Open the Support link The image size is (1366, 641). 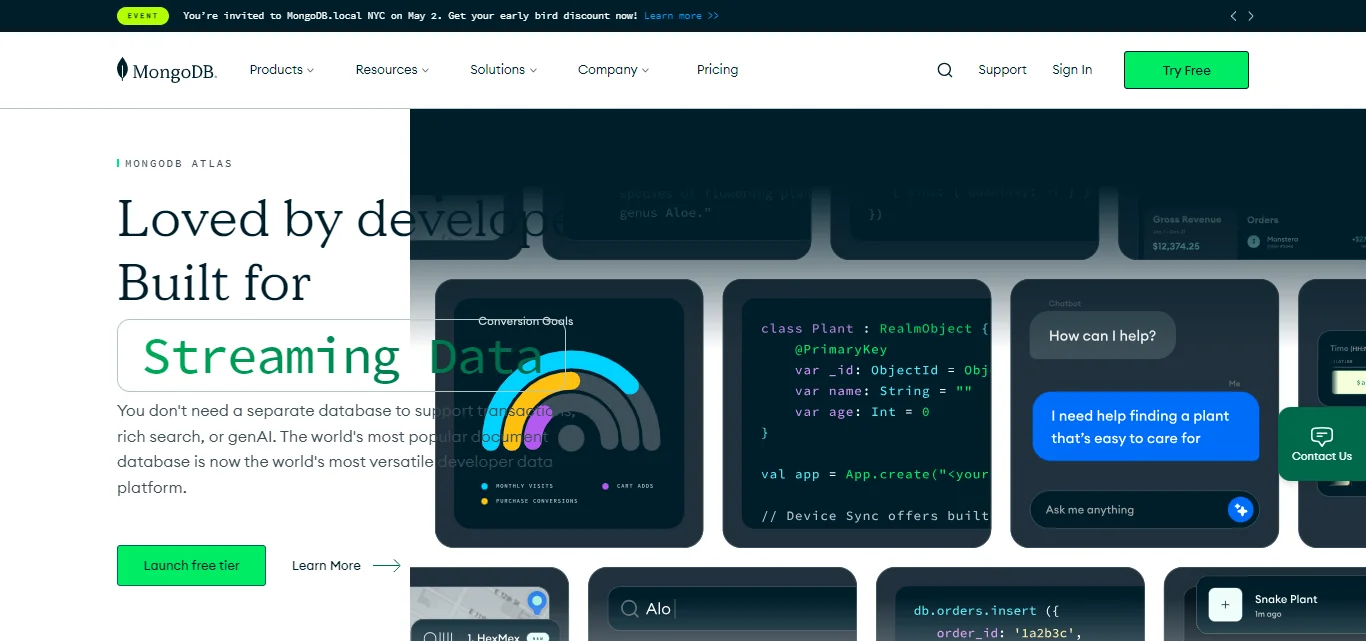click(1002, 70)
